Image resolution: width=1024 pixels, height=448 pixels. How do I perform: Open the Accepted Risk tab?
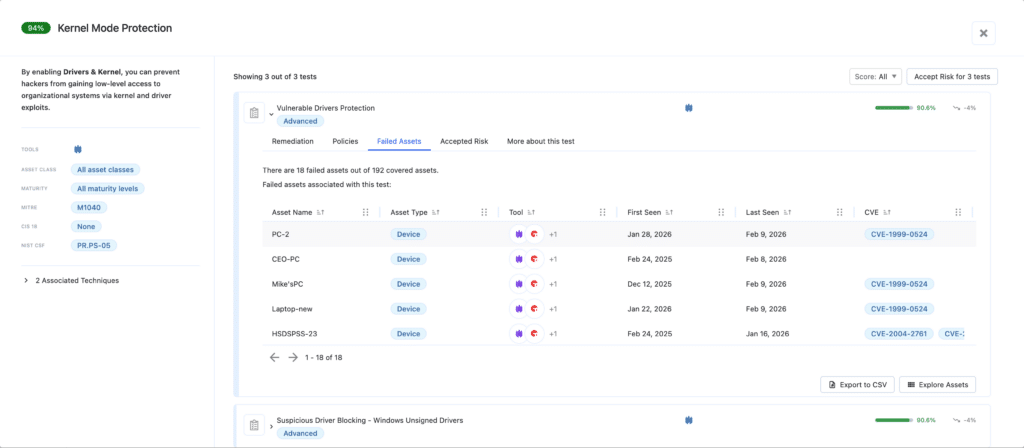pos(464,141)
